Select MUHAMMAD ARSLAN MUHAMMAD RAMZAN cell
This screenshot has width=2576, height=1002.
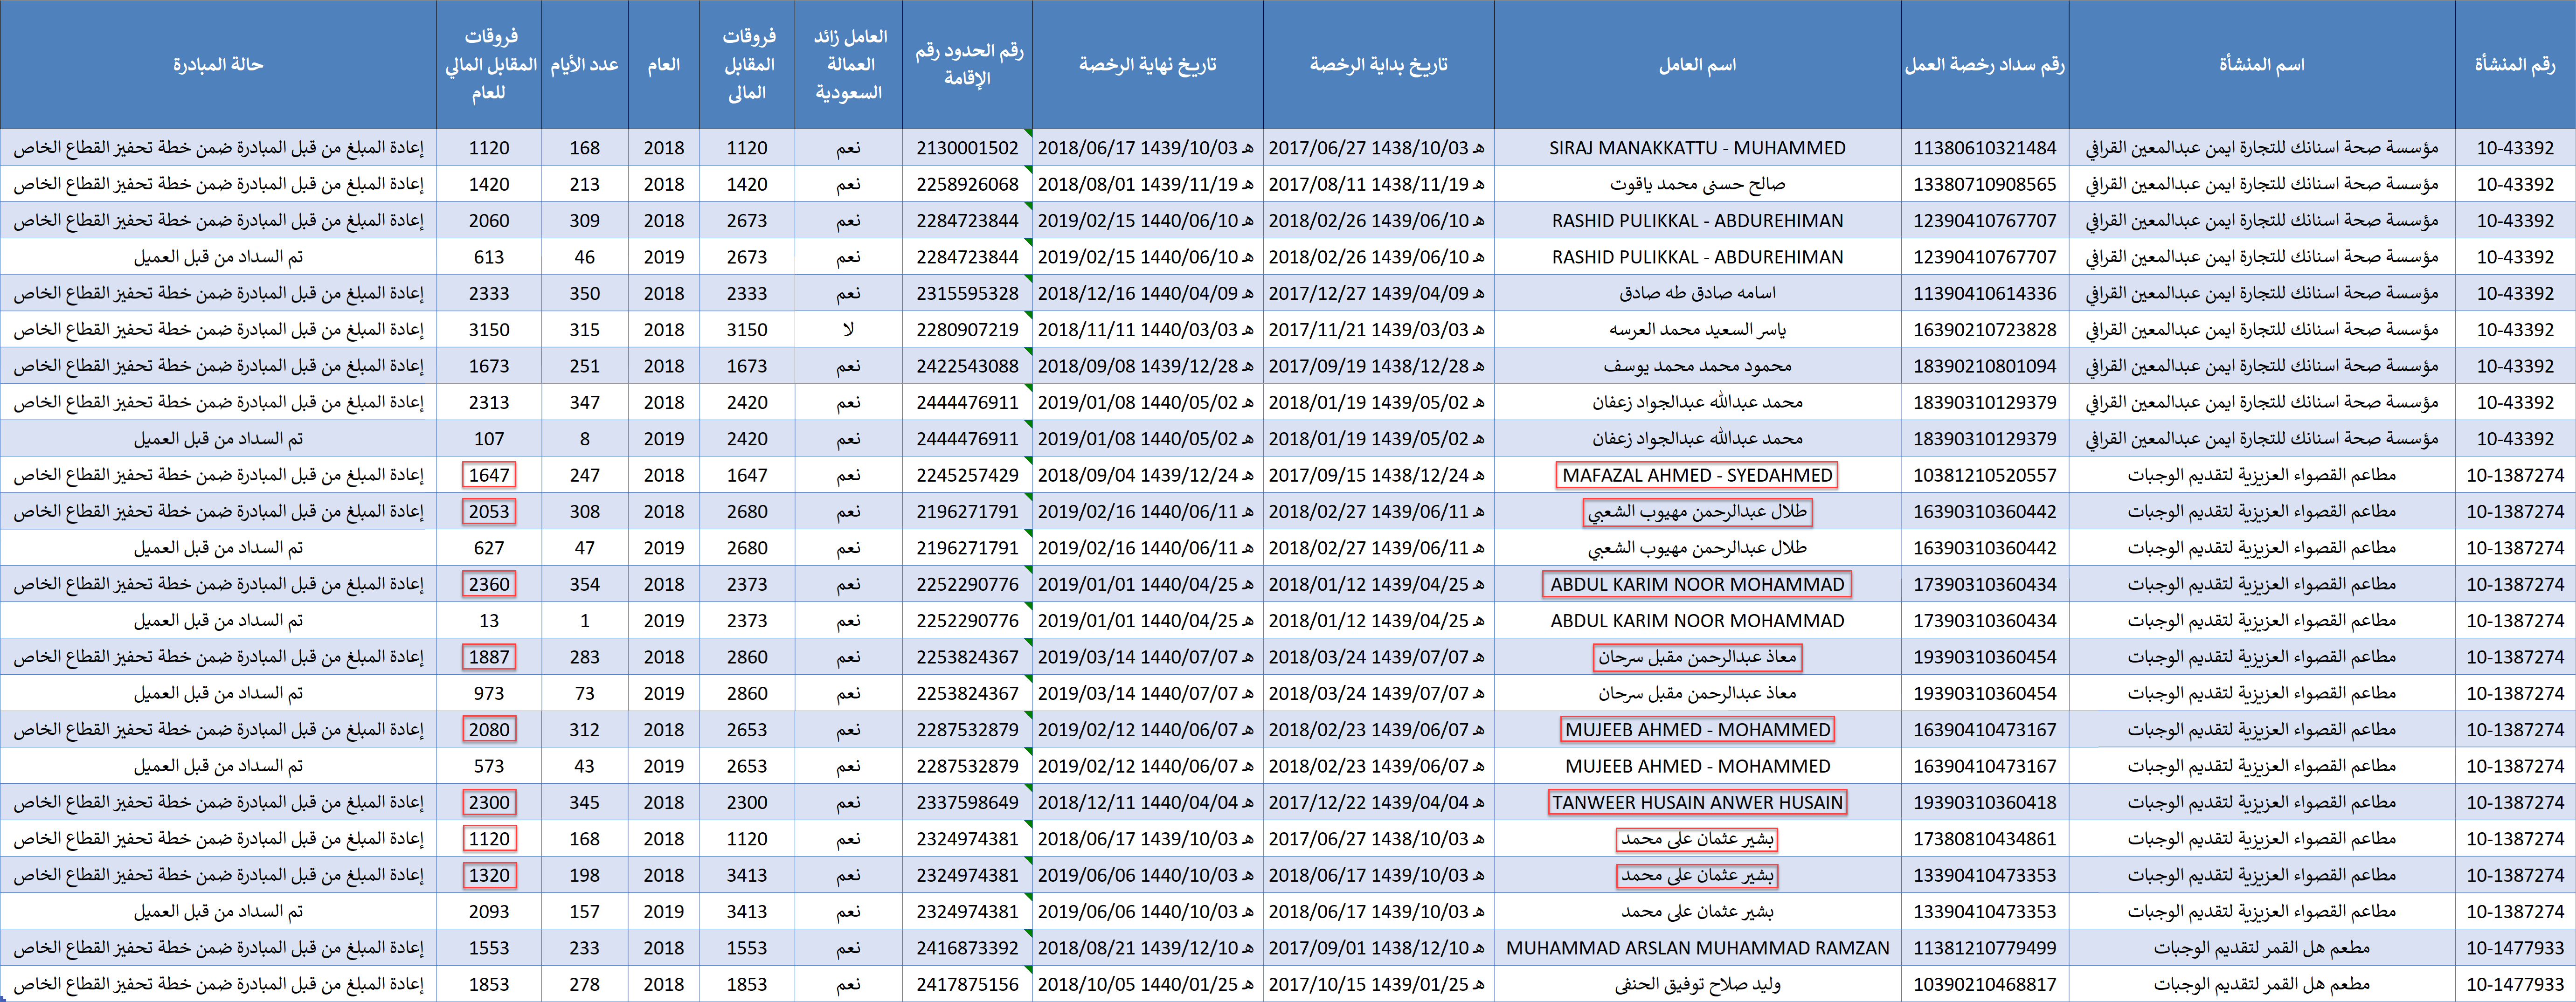(1697, 948)
